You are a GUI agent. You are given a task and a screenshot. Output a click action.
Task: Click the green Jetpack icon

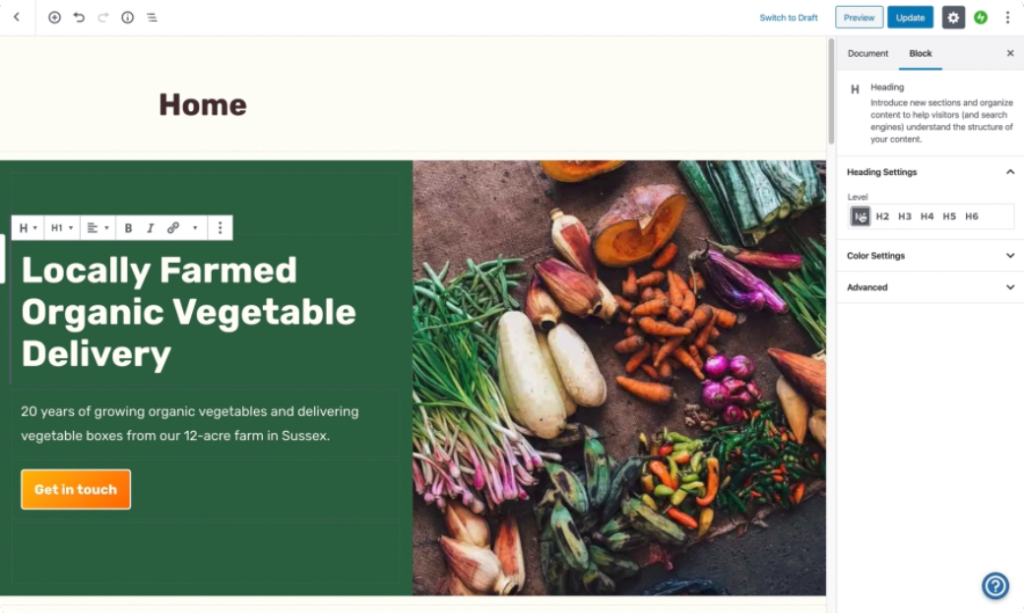[980, 18]
